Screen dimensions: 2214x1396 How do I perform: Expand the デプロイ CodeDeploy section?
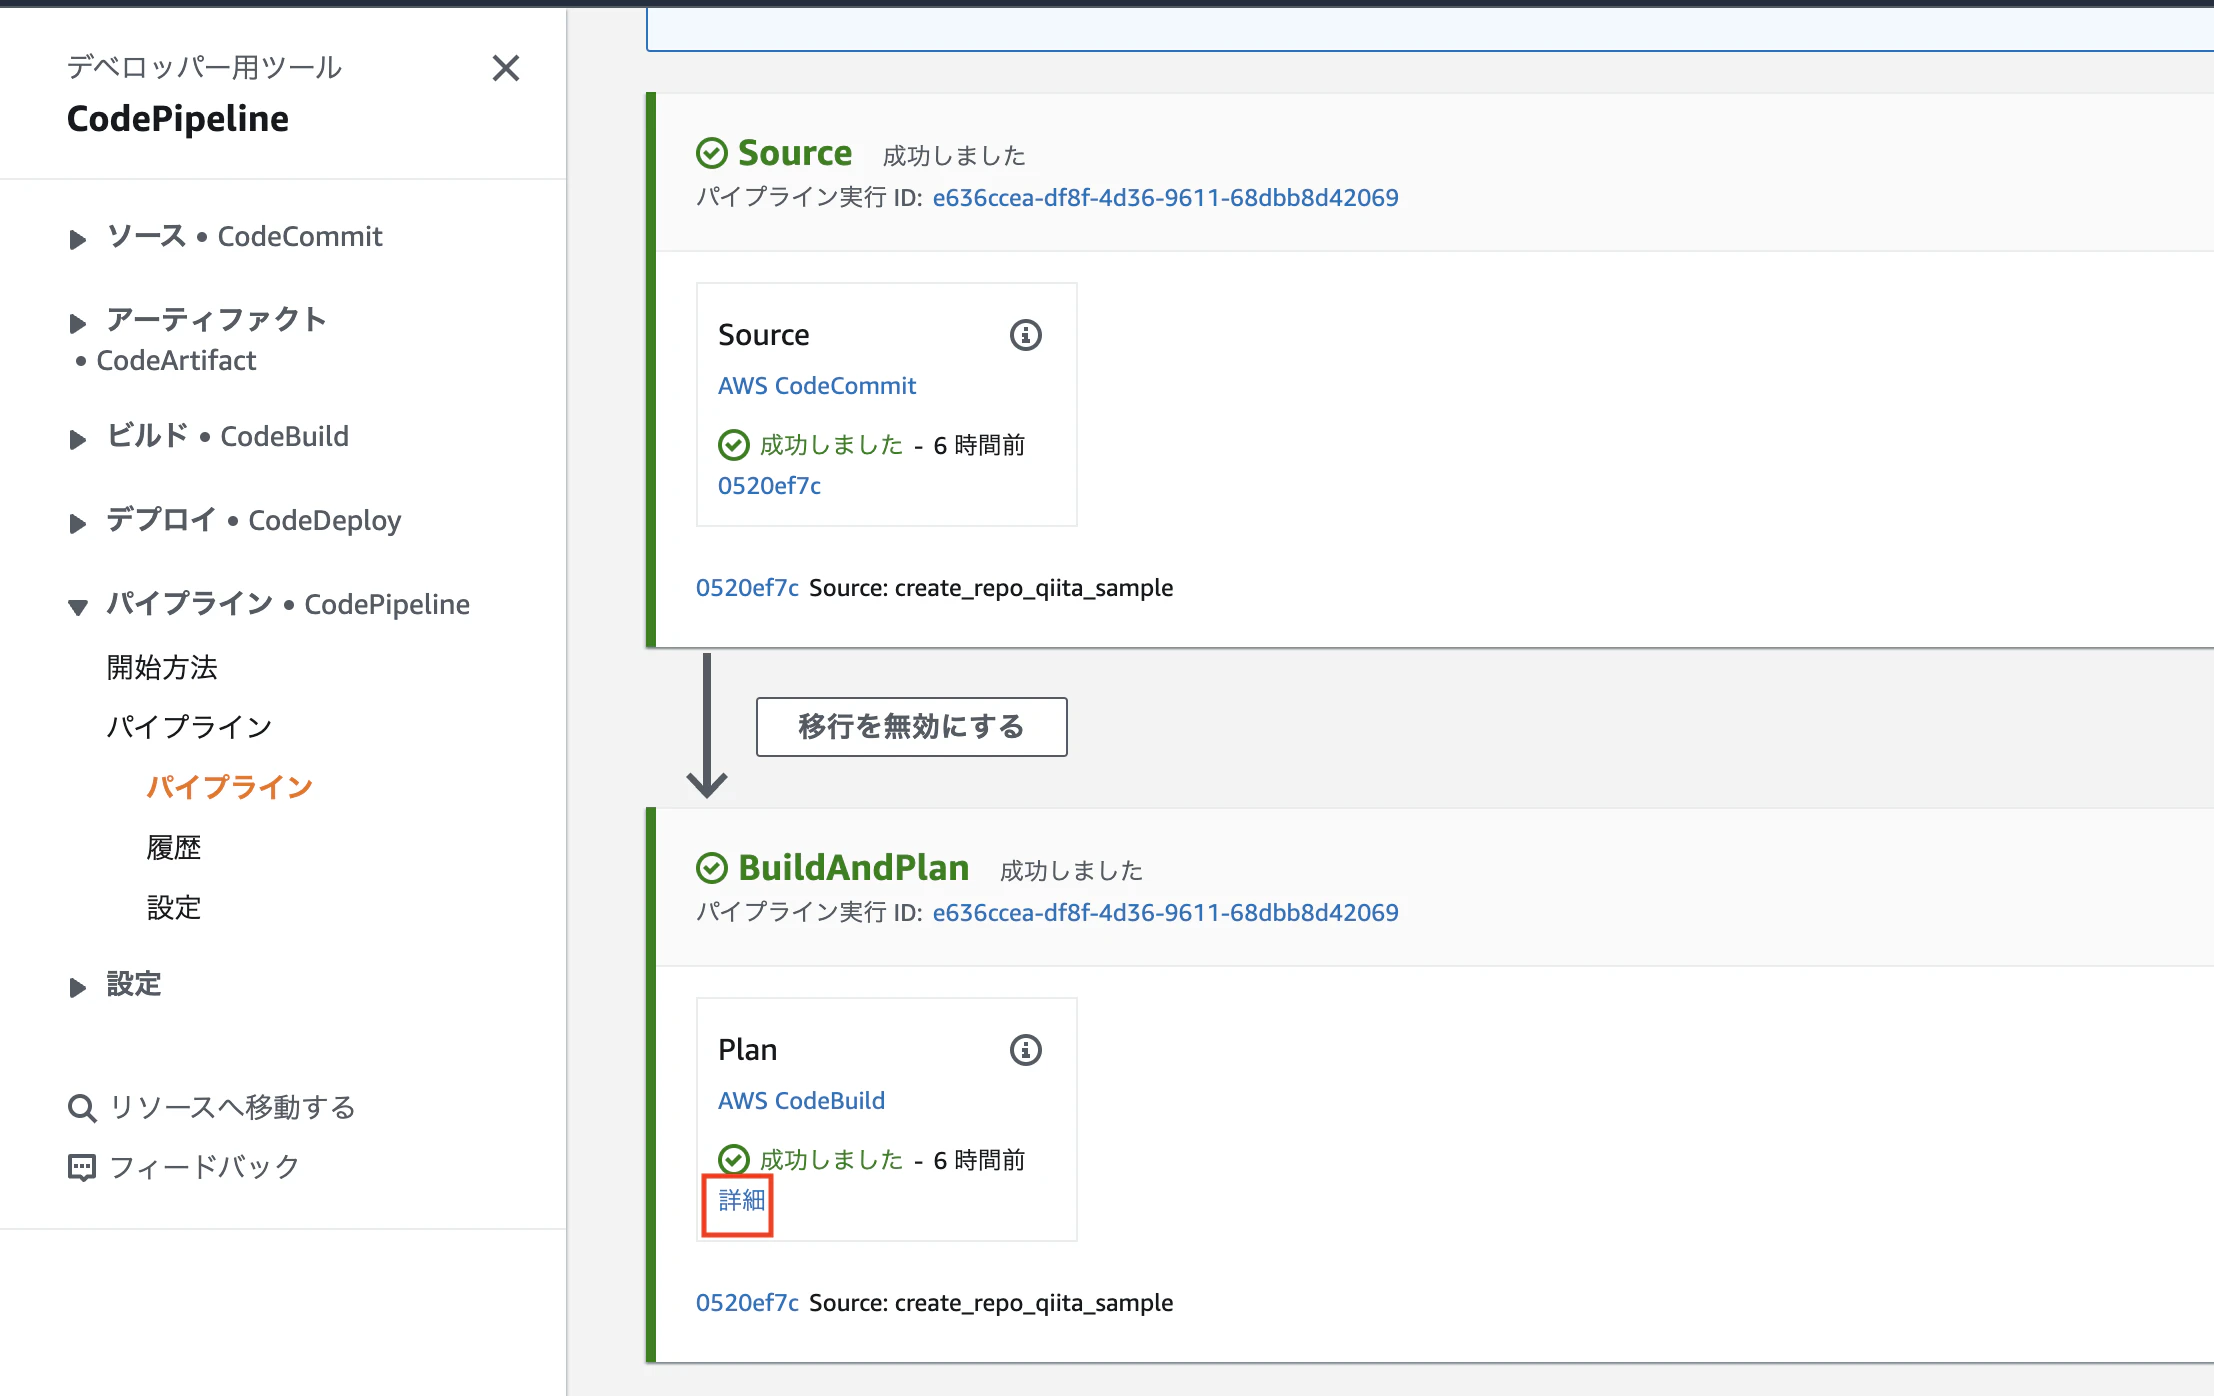click(x=77, y=523)
